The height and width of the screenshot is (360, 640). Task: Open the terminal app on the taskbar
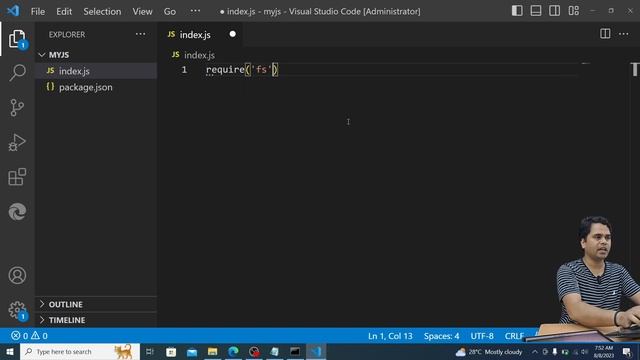coord(295,352)
